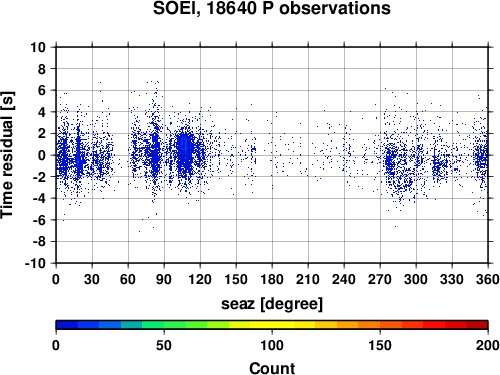
Task: Click the 200 label under the colorbar
Action: point(488,345)
